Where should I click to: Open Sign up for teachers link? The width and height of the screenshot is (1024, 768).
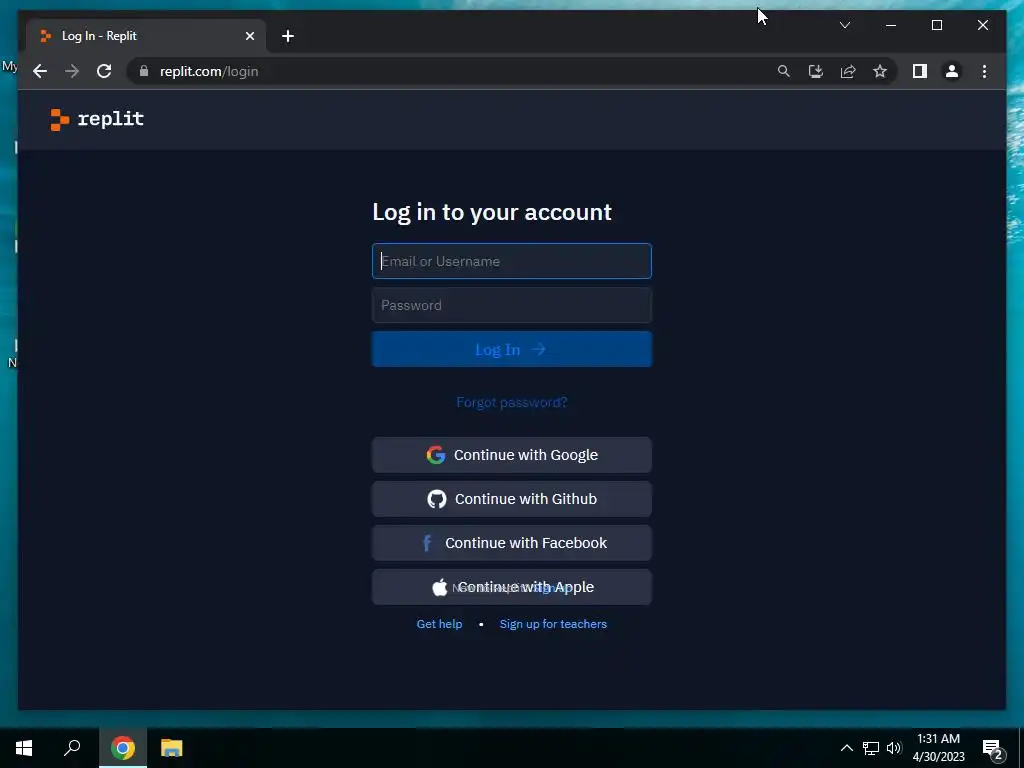click(x=553, y=624)
